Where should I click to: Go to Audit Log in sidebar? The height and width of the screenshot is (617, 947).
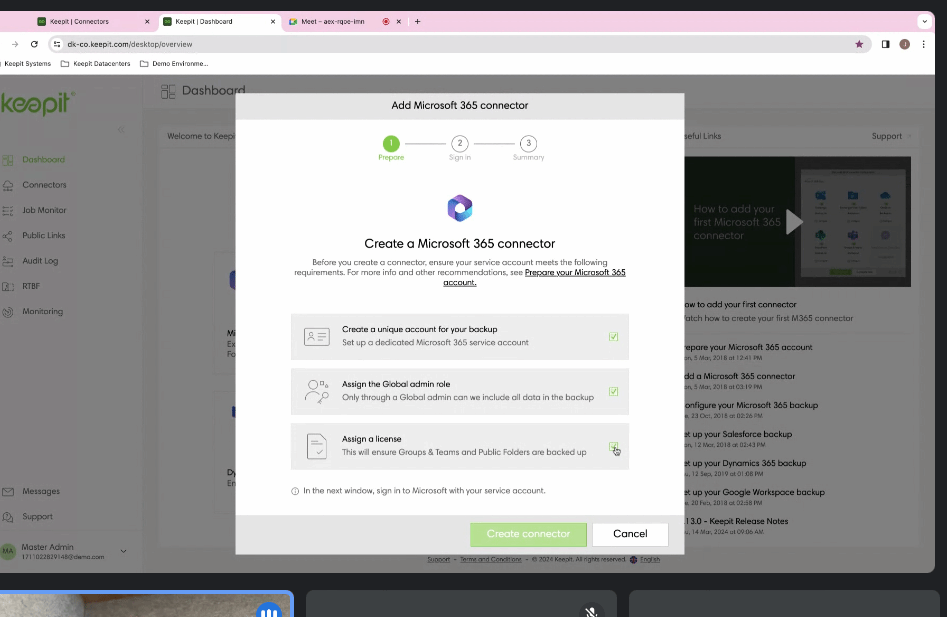tap(40, 261)
